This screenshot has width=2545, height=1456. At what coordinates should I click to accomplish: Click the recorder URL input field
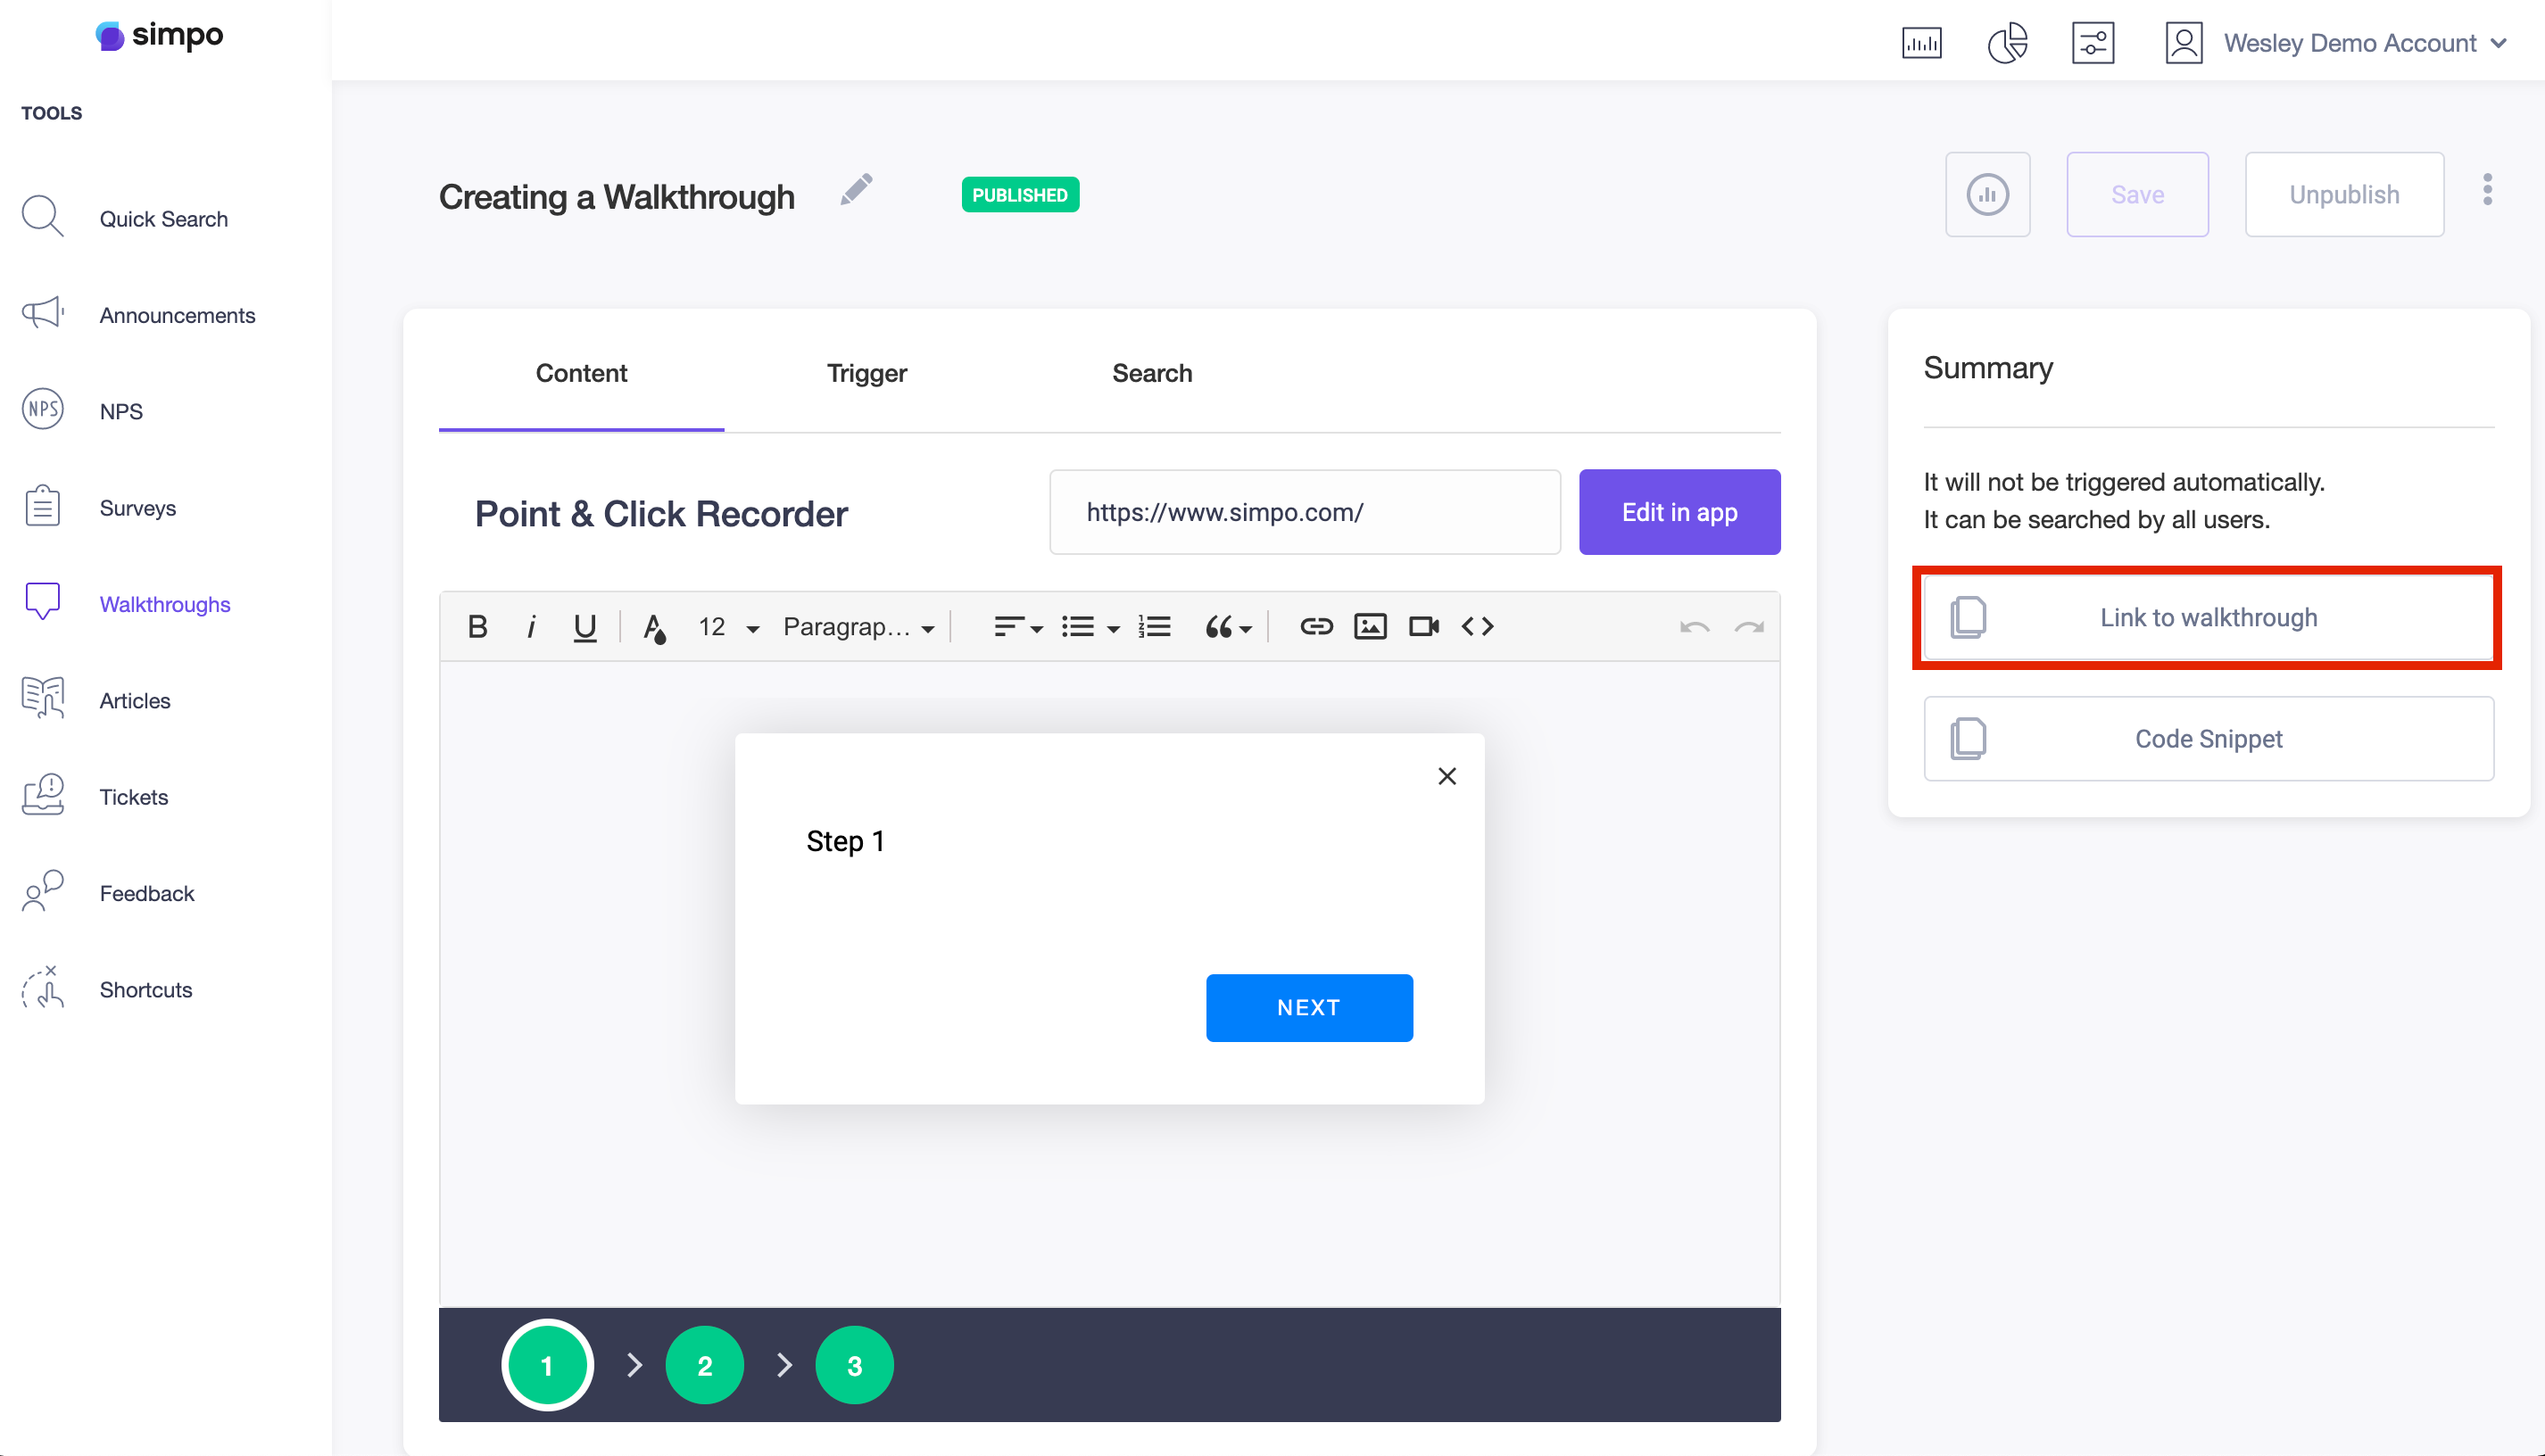[1305, 512]
